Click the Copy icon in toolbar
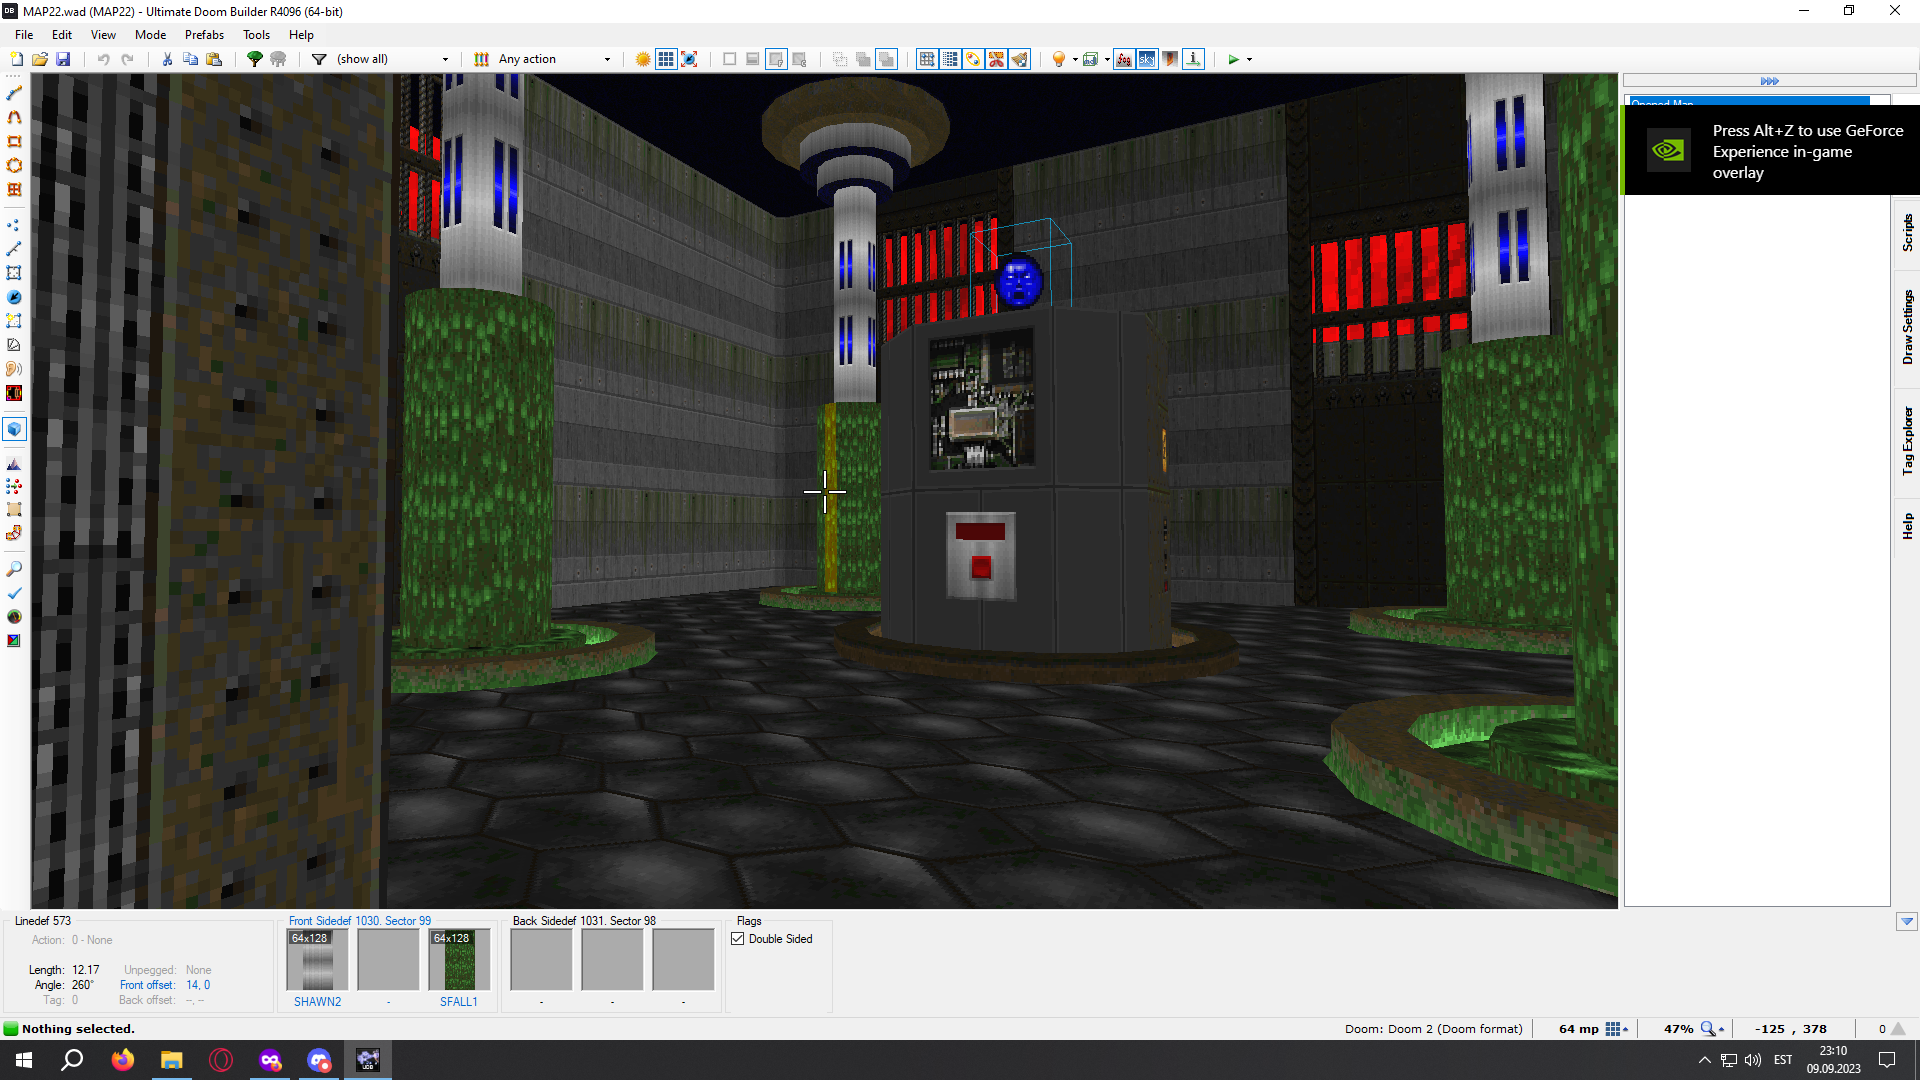Screen dimensions: 1920x1080 190,59
